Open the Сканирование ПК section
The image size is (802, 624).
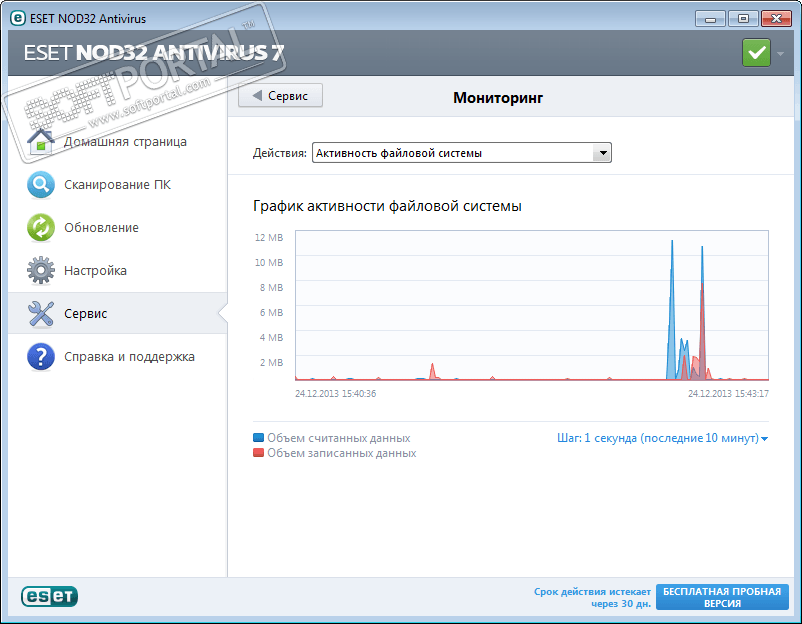[118, 185]
